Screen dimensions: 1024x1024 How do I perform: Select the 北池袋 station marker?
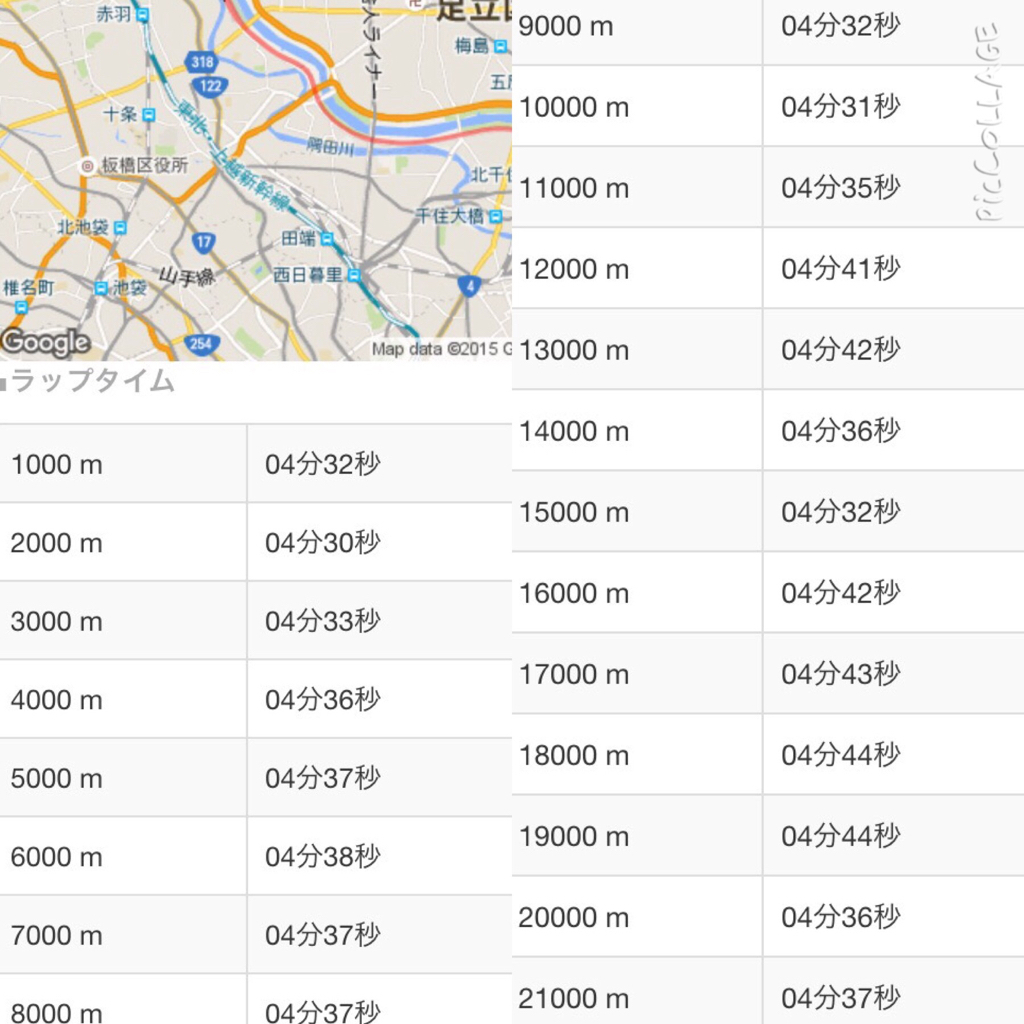pyautogui.click(x=120, y=228)
